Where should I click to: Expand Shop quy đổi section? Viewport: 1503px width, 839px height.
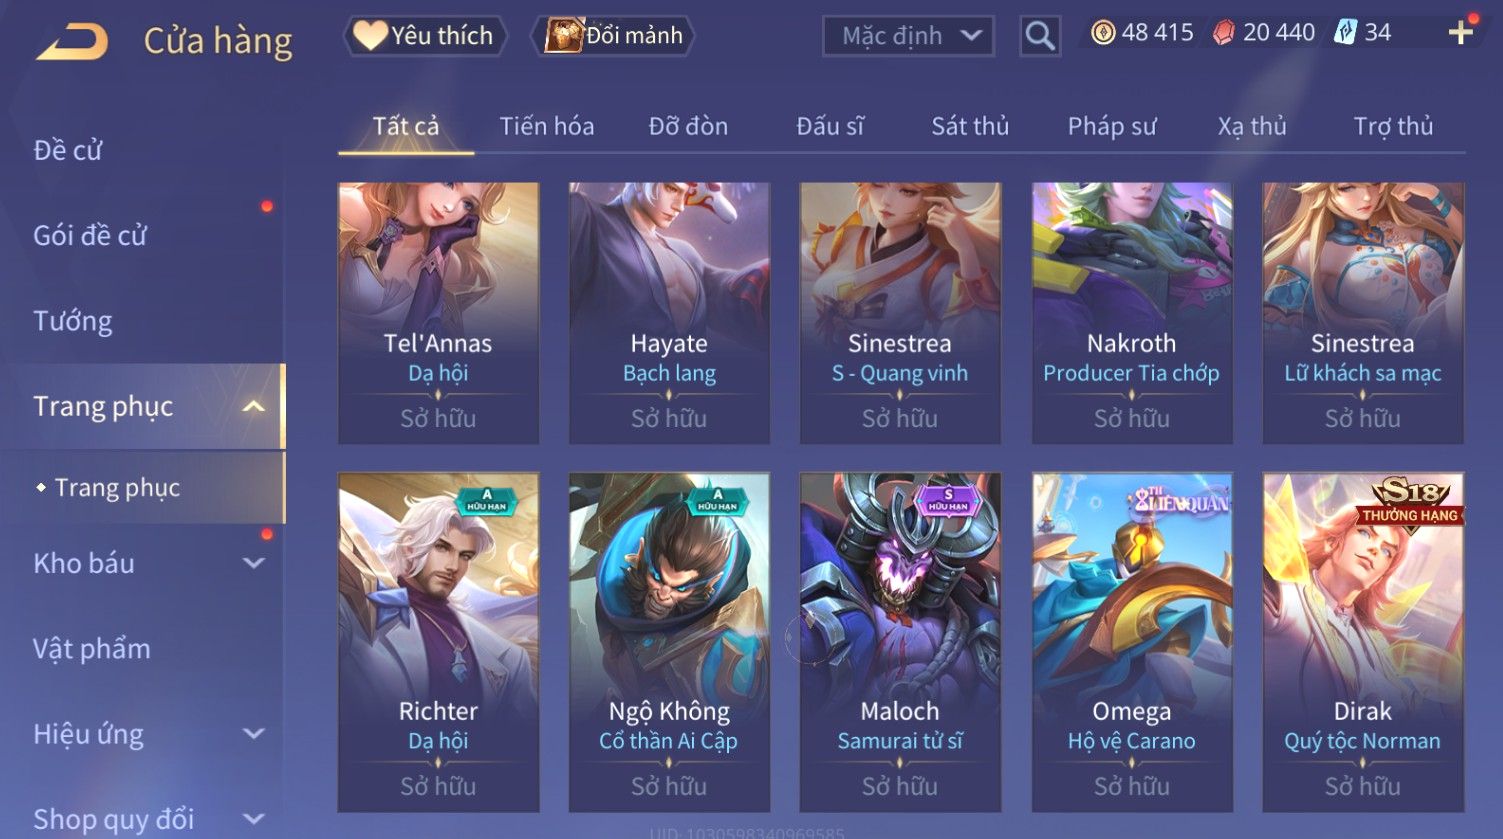254,819
